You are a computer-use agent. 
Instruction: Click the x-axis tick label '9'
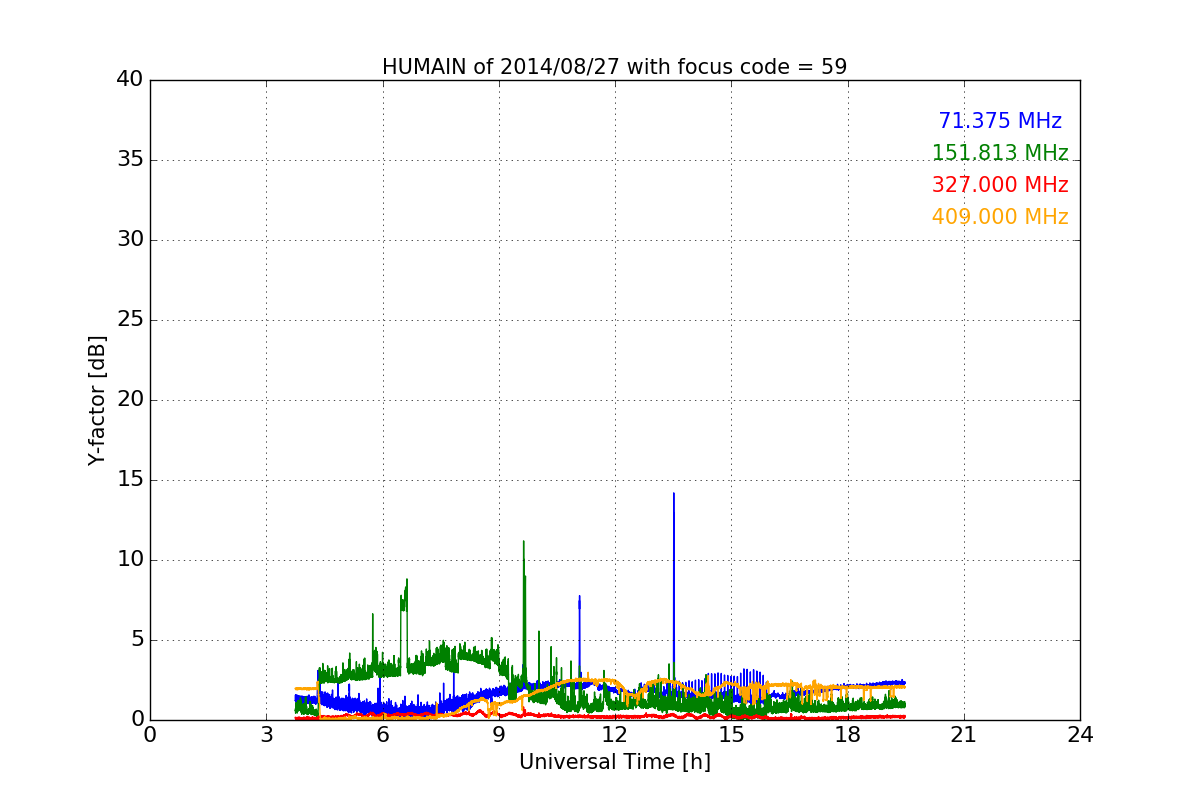point(498,734)
